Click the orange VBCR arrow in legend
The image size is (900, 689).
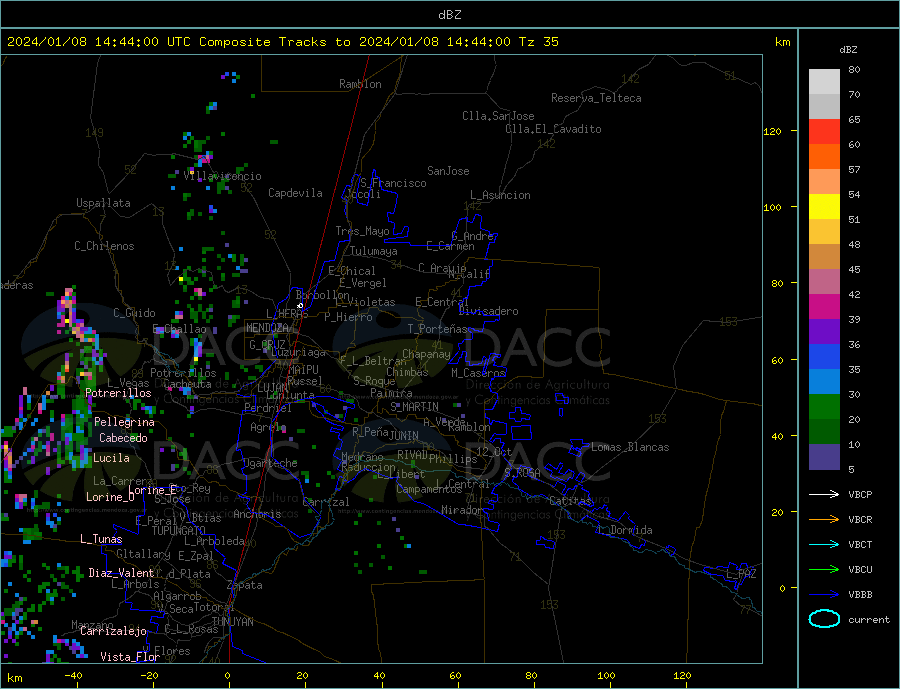(824, 520)
